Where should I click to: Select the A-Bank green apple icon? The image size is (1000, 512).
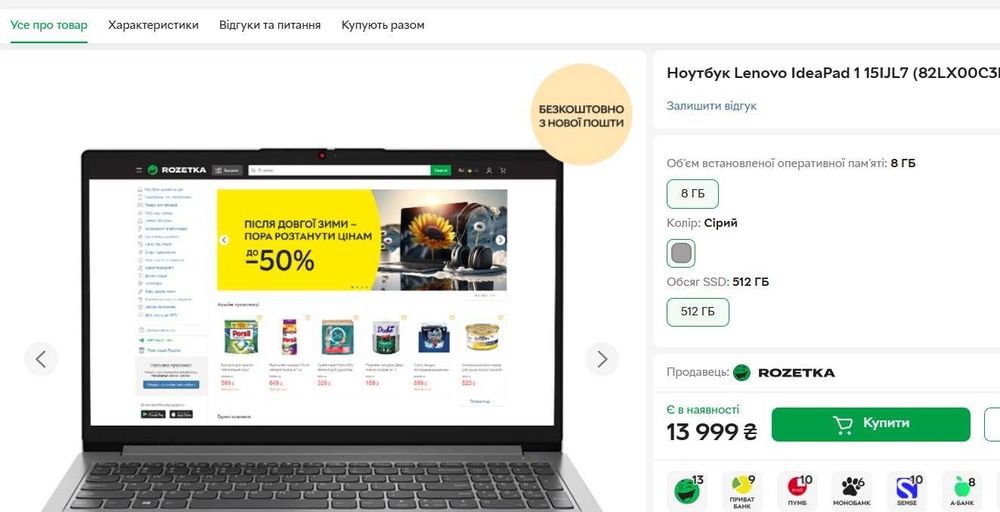point(961,491)
